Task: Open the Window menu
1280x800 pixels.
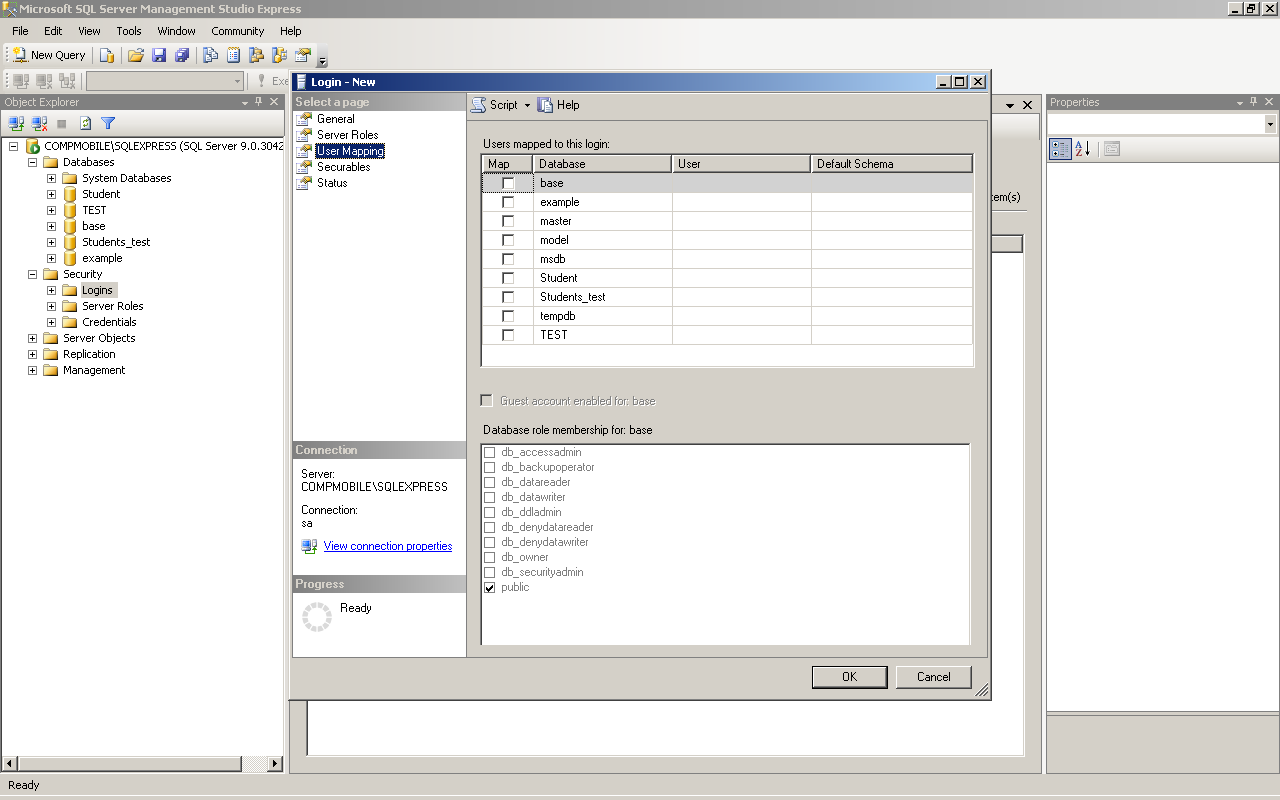Action: click(177, 31)
